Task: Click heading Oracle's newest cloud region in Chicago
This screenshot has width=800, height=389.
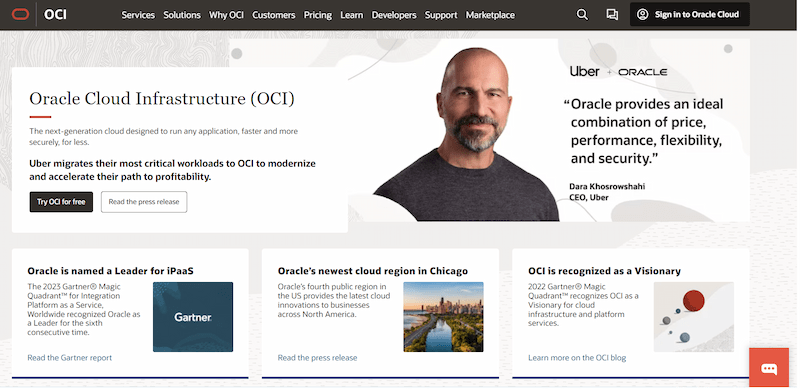Action: (373, 271)
